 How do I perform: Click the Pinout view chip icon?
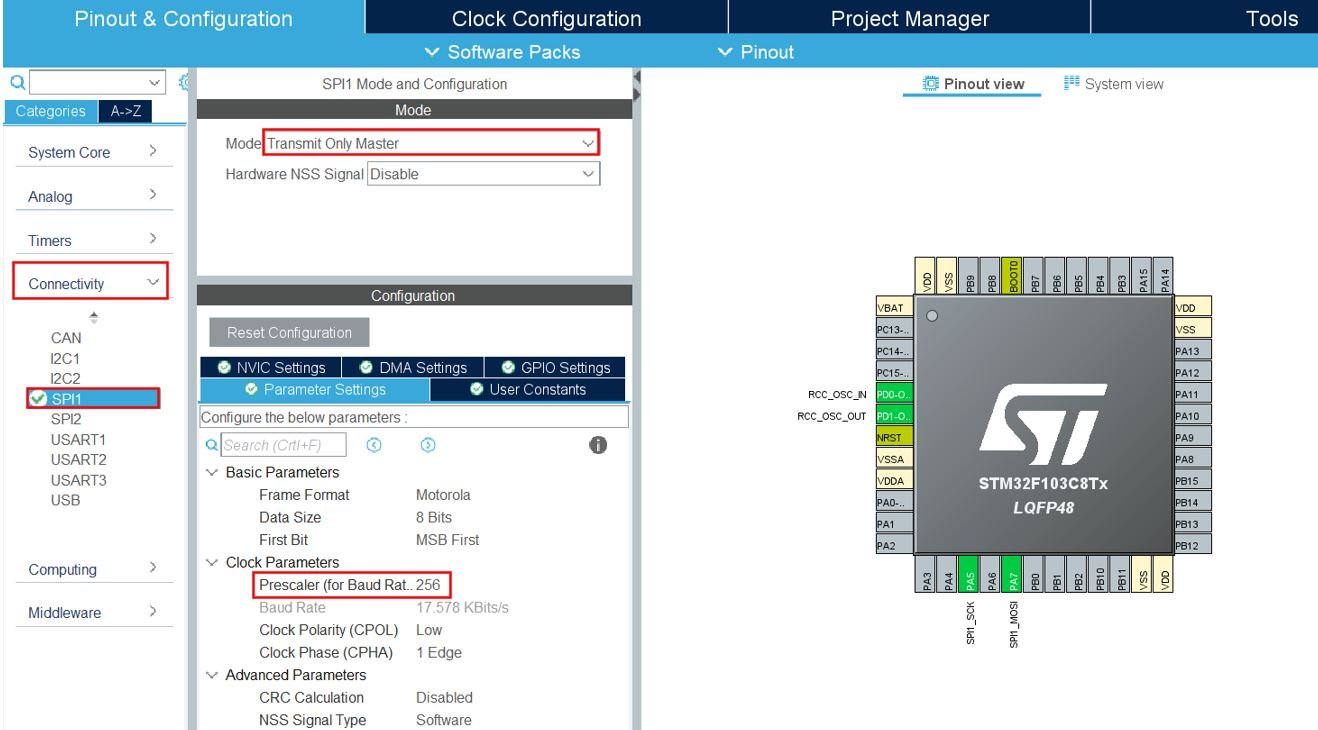pyautogui.click(x=930, y=84)
